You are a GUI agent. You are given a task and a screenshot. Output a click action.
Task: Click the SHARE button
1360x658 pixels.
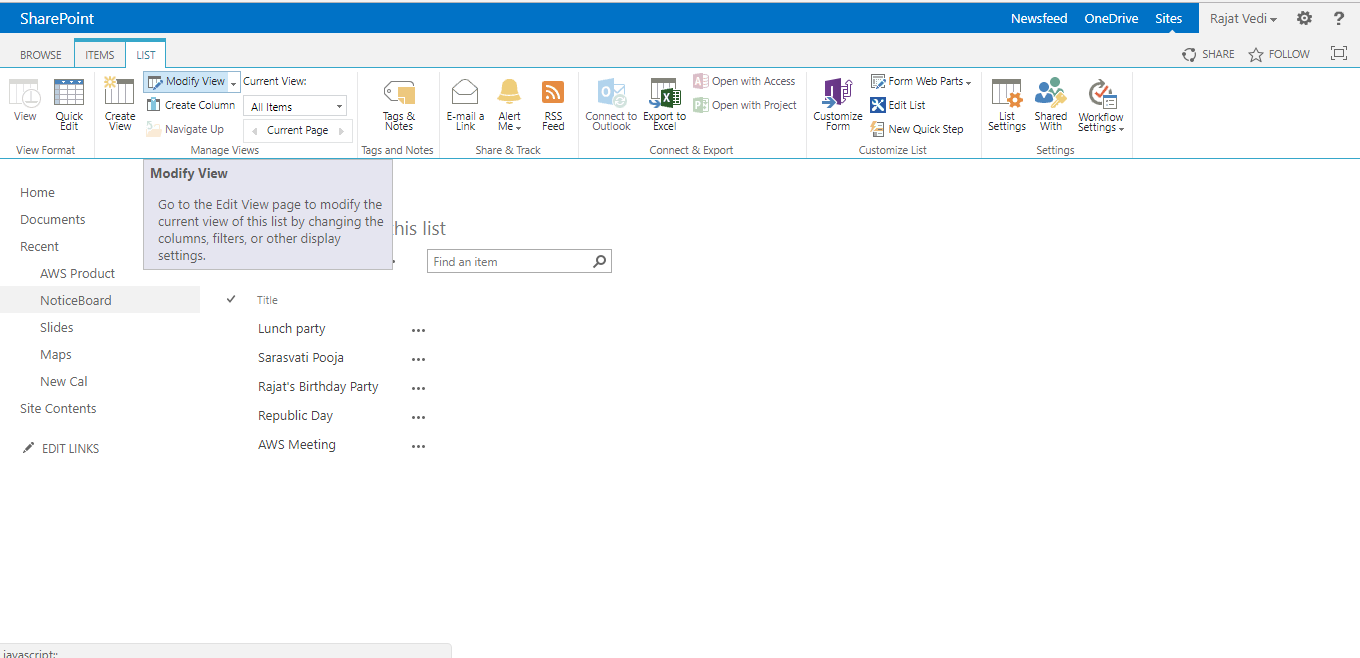coord(1208,54)
